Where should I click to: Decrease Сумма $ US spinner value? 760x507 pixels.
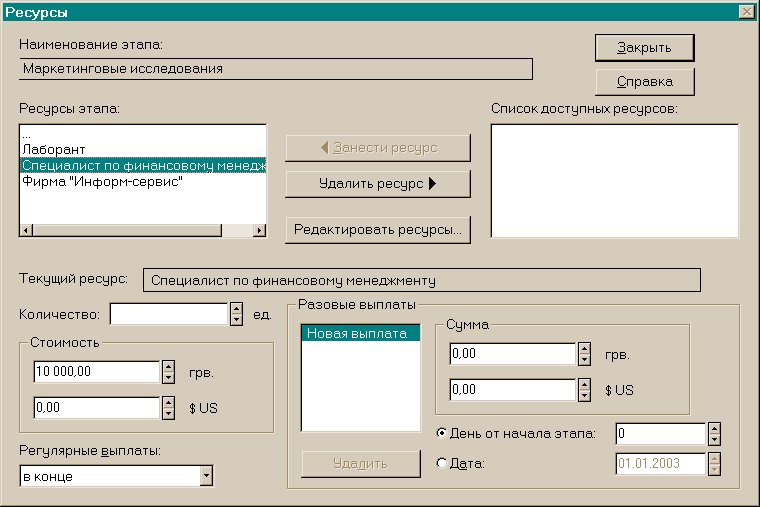tap(585, 396)
